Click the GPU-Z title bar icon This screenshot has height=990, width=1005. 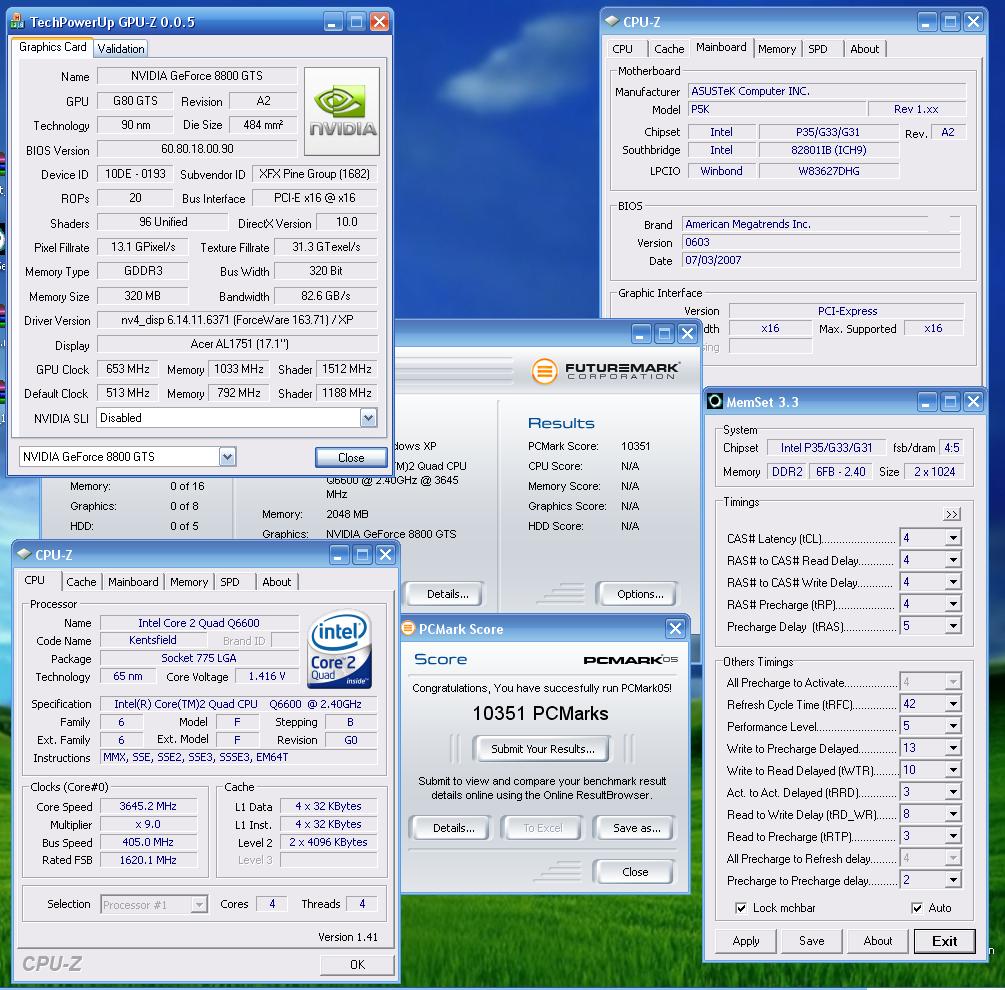point(17,22)
